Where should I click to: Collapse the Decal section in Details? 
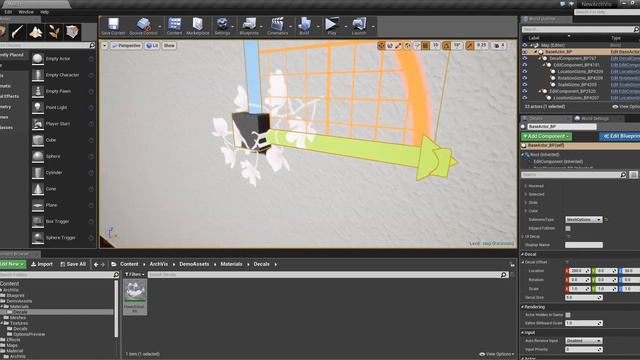[523, 254]
